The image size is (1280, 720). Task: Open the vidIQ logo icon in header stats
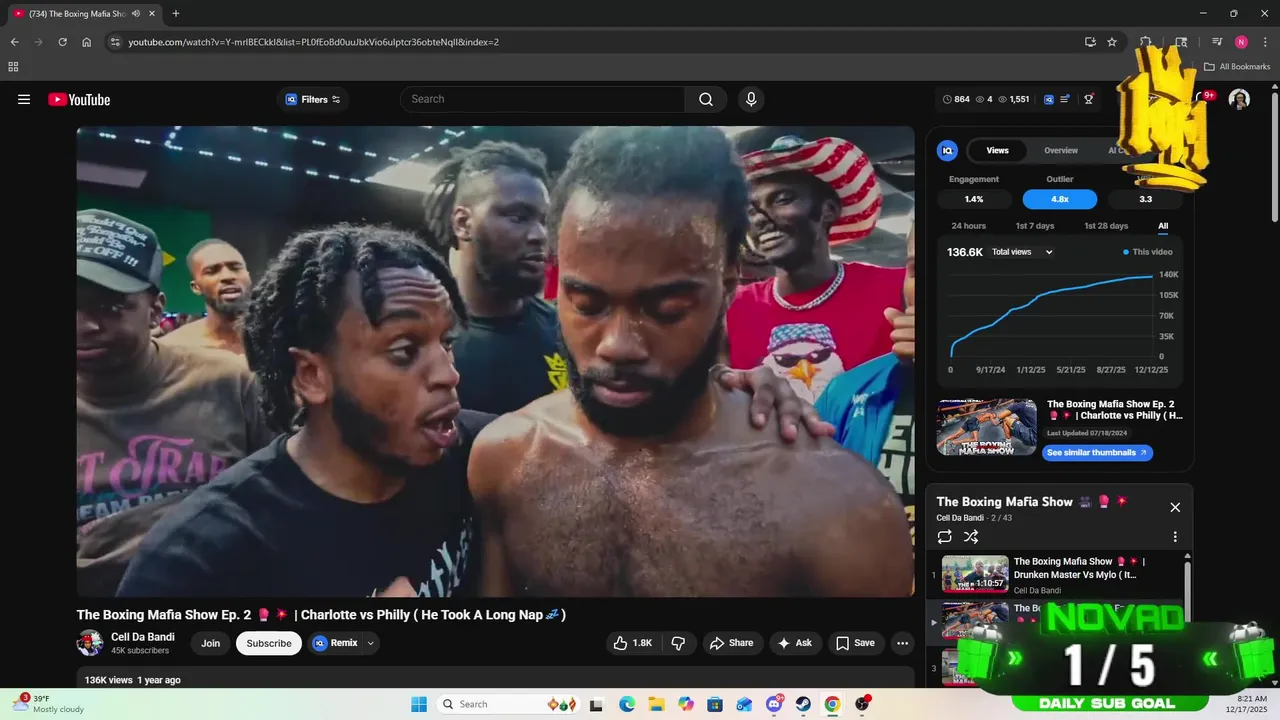(x=1048, y=99)
